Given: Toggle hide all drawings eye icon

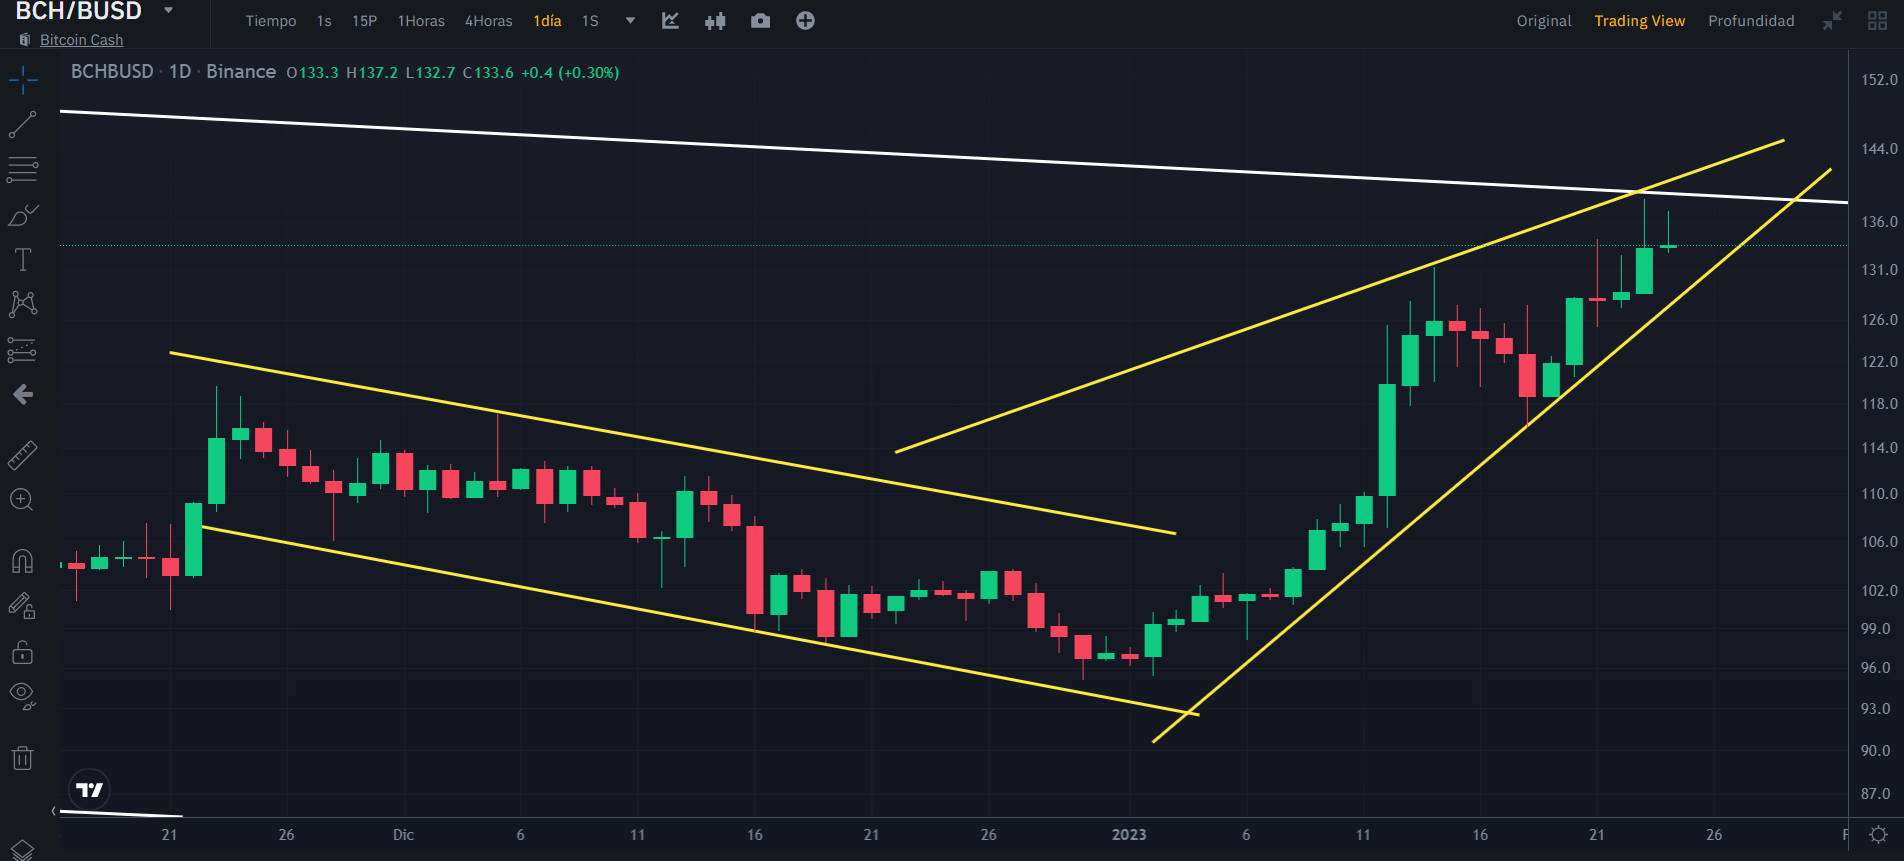Looking at the screenshot, I should point(22,697).
